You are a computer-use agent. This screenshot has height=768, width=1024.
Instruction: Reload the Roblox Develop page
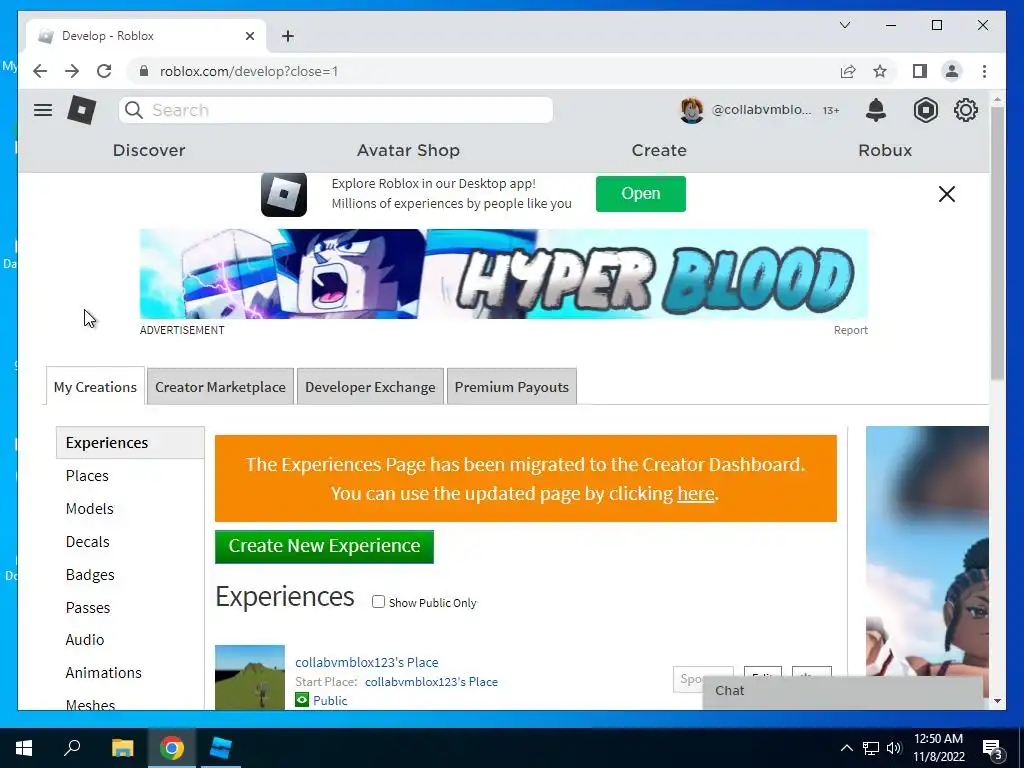point(104,71)
